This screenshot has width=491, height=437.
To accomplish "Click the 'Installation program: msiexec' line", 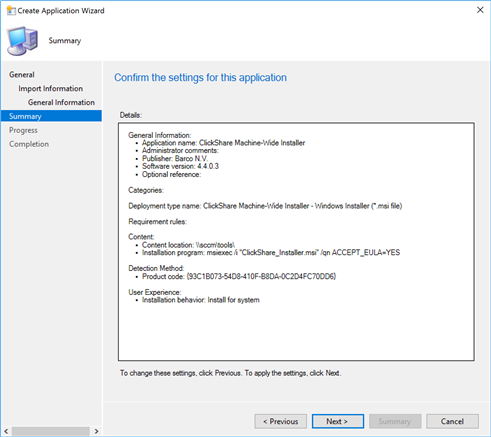I will tap(271, 253).
